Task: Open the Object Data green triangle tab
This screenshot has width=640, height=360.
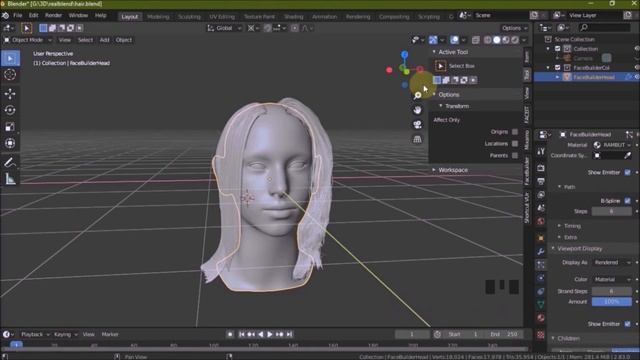Action: (541, 304)
